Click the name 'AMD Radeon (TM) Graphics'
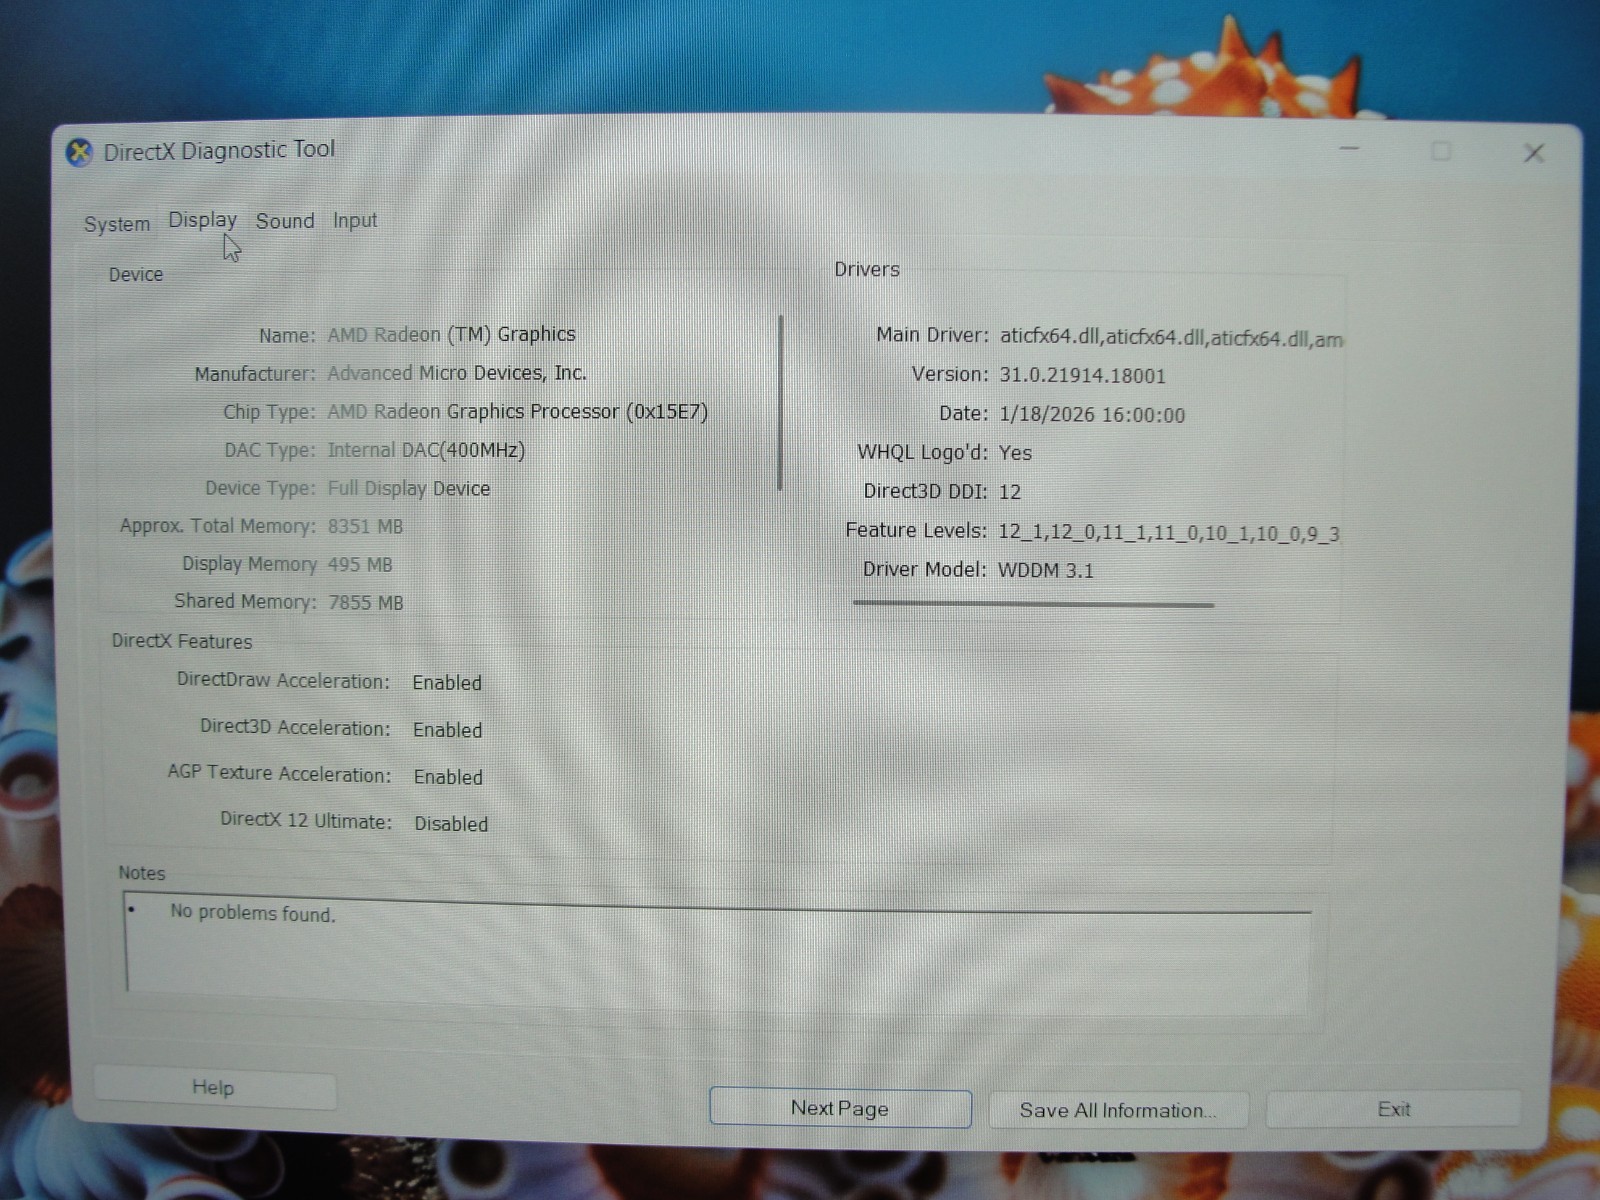Screen dimensions: 1600x1200 coord(451,335)
